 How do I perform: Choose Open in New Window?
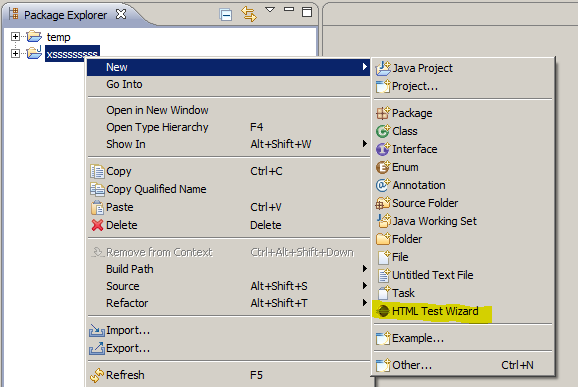(229, 110)
